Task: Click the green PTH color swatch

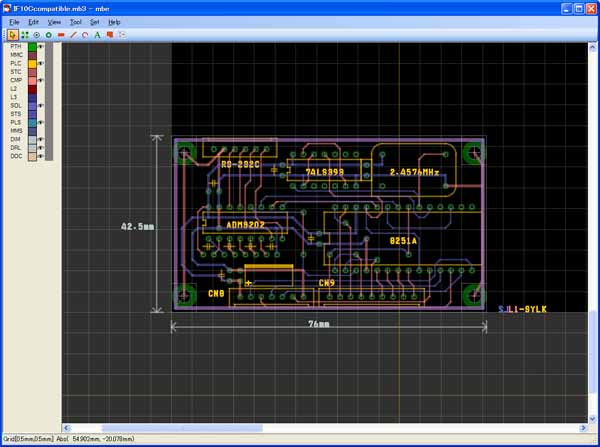Action: coord(33,47)
